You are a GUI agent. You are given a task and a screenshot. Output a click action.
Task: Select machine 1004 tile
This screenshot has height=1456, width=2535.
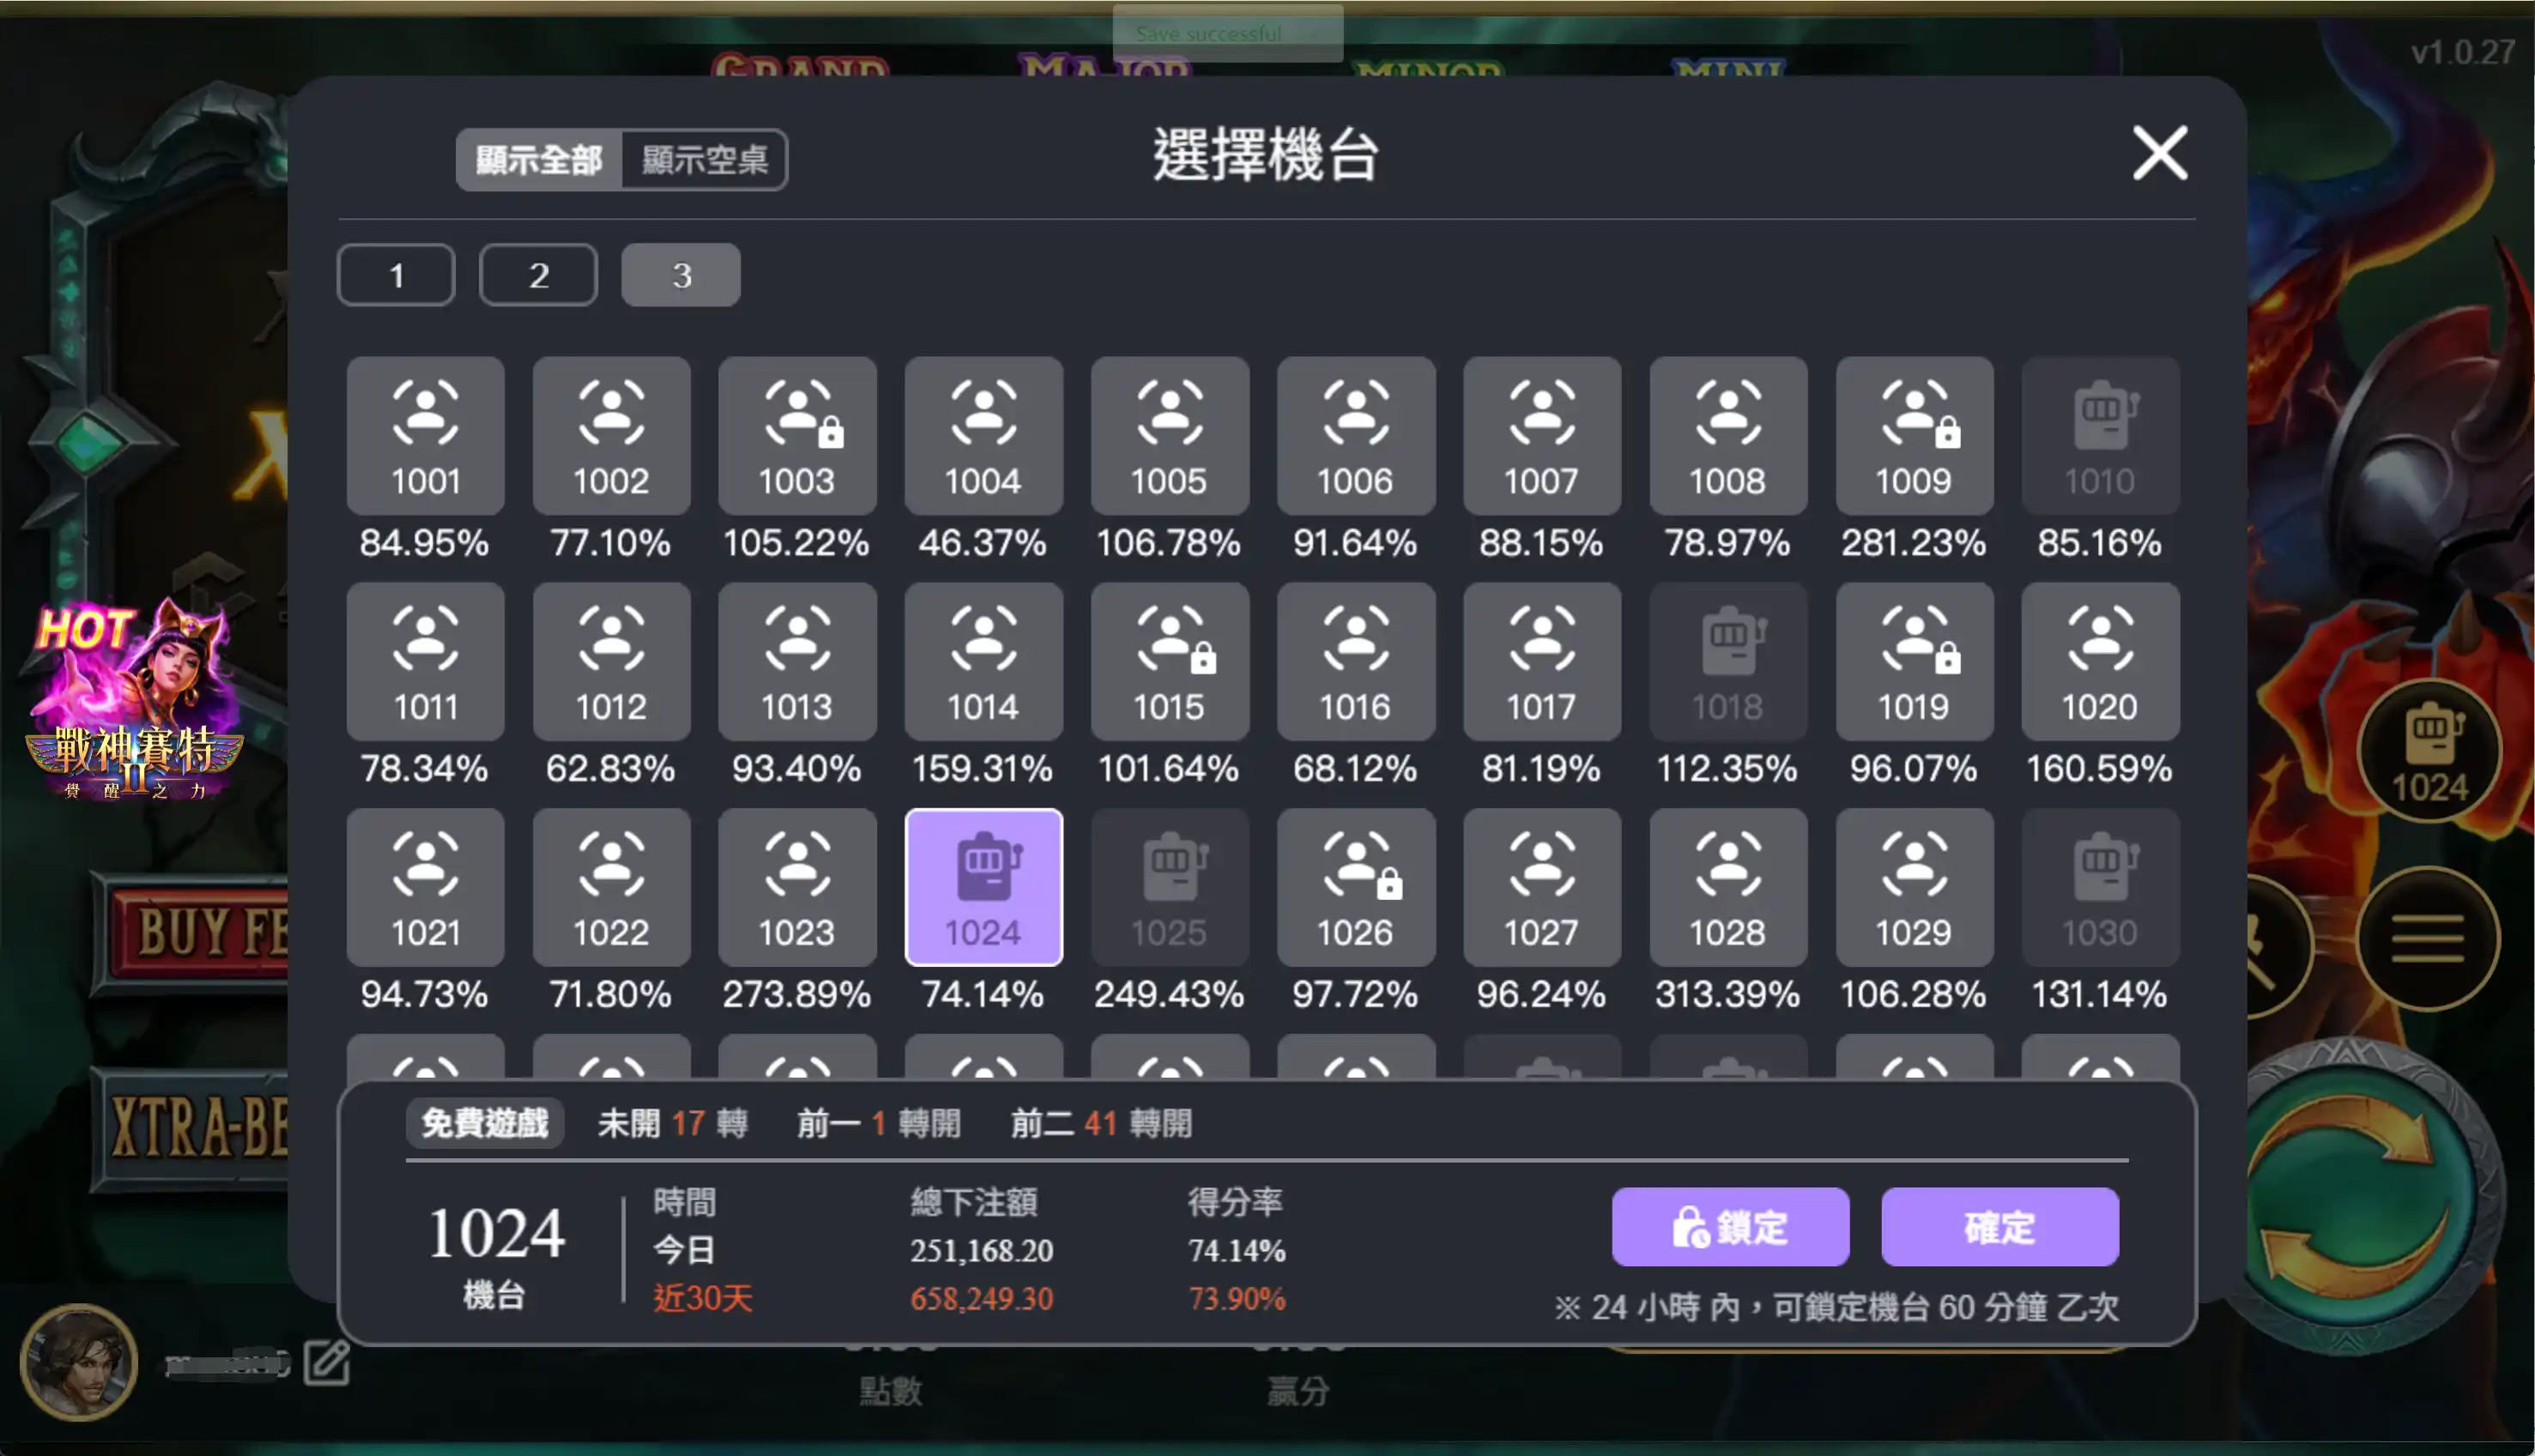point(983,436)
